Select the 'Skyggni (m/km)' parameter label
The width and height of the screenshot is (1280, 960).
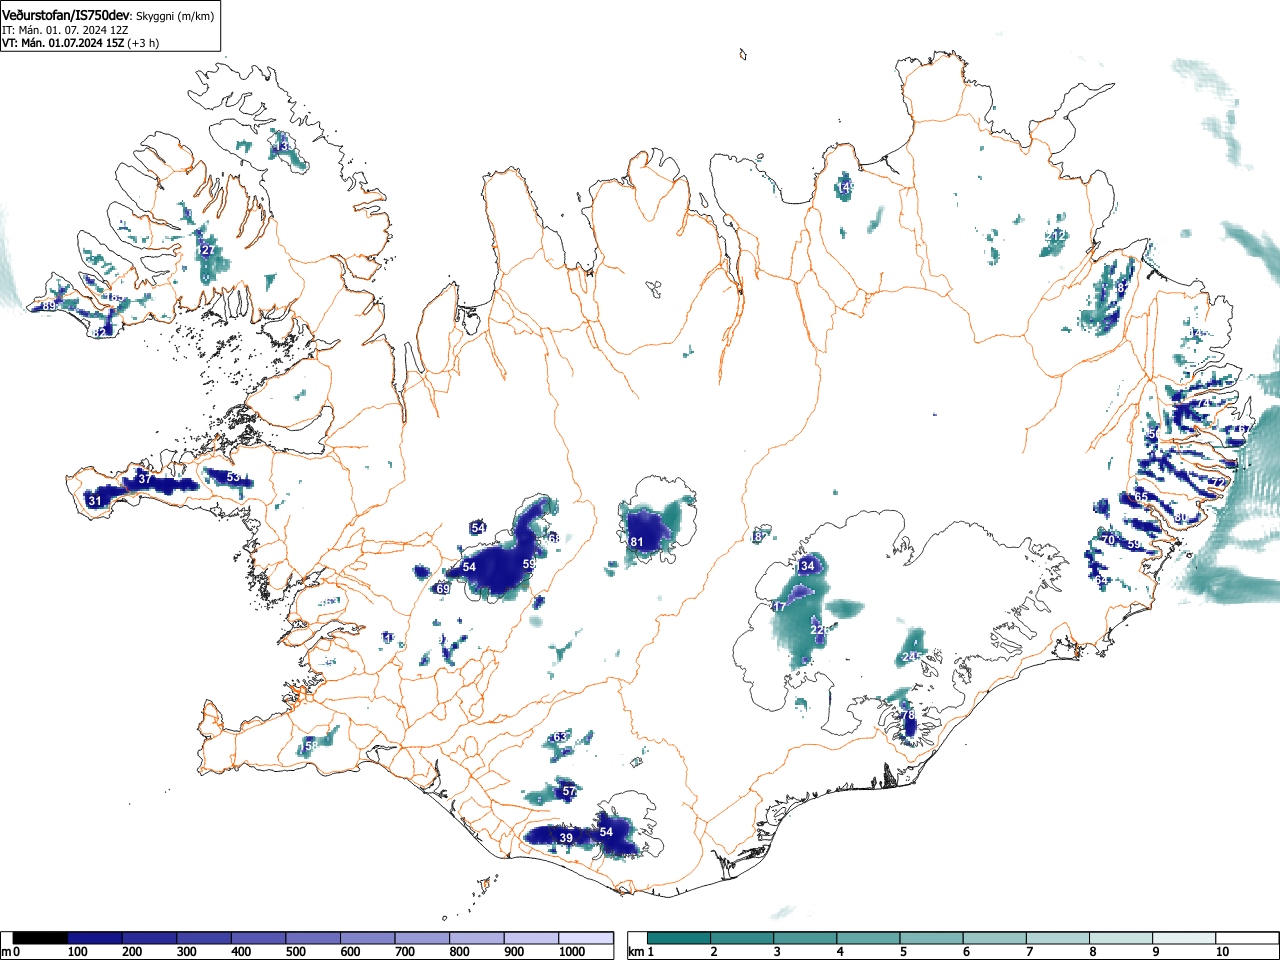click(x=175, y=16)
